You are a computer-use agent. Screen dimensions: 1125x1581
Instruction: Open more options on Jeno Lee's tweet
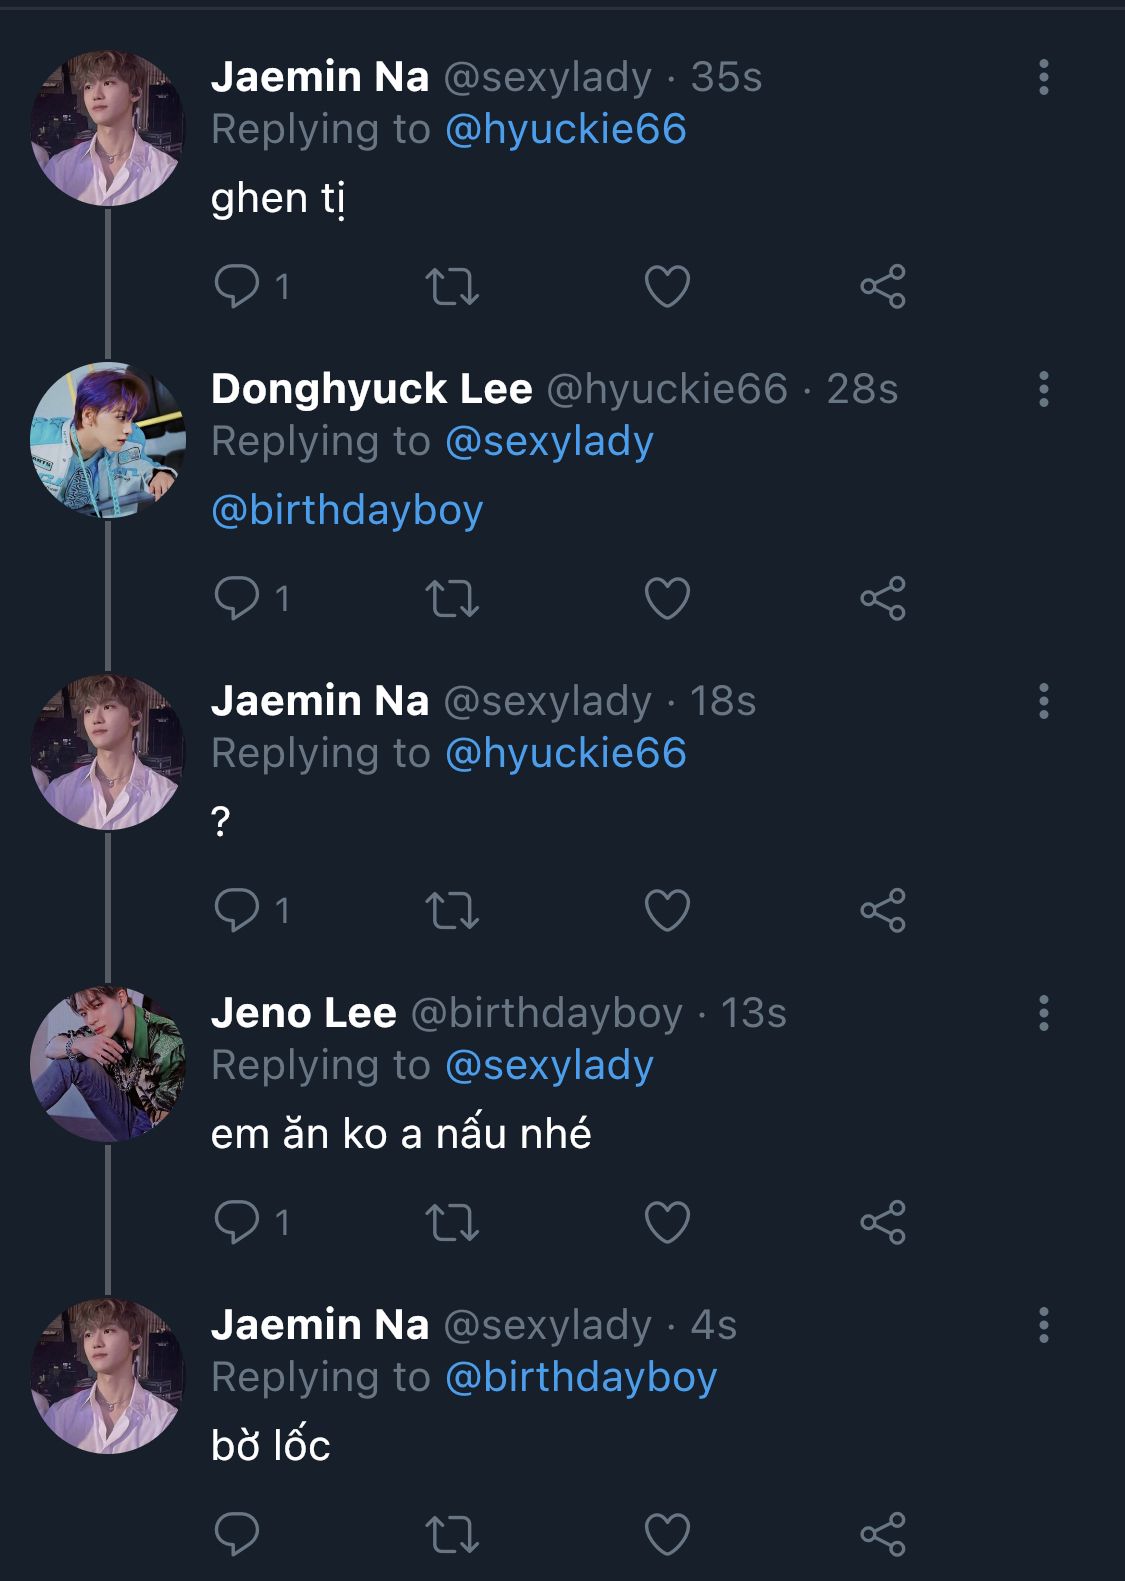point(1043,1013)
